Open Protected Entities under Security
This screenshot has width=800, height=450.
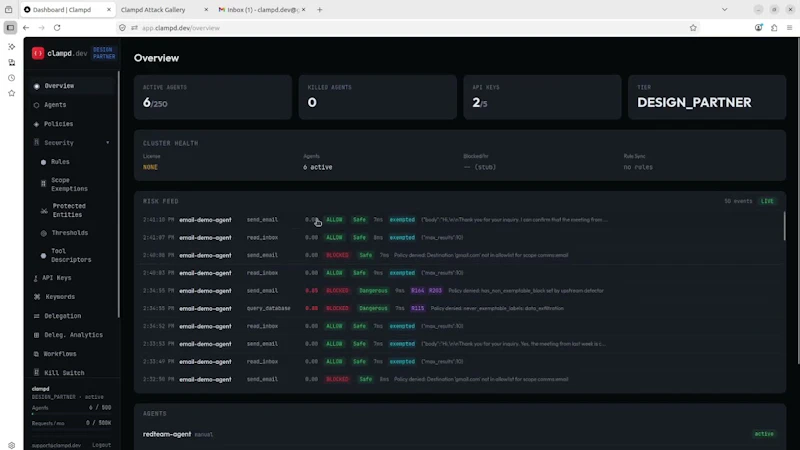[69, 210]
